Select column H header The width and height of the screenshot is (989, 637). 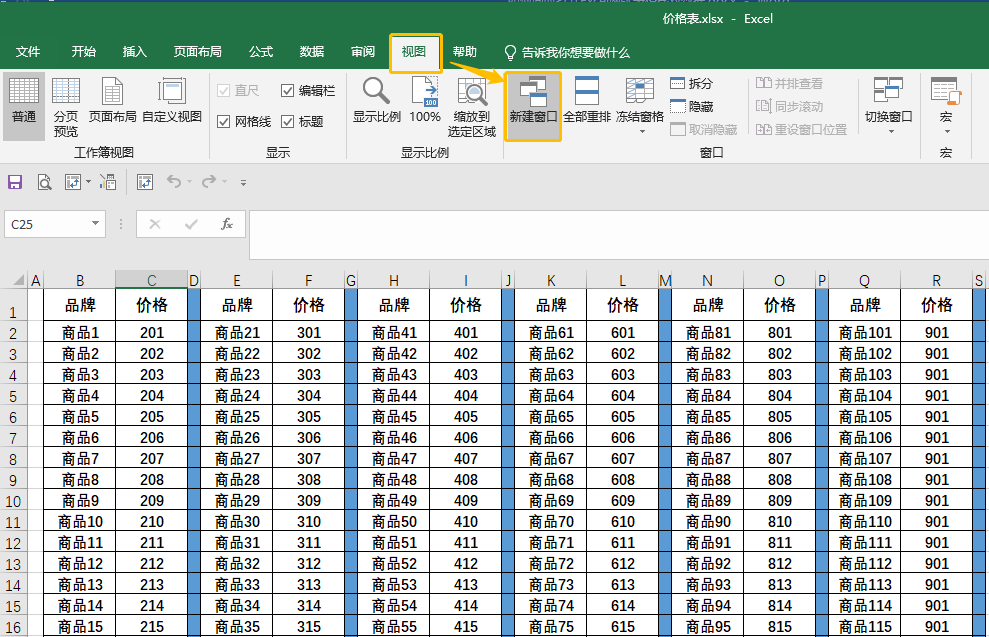(x=394, y=280)
